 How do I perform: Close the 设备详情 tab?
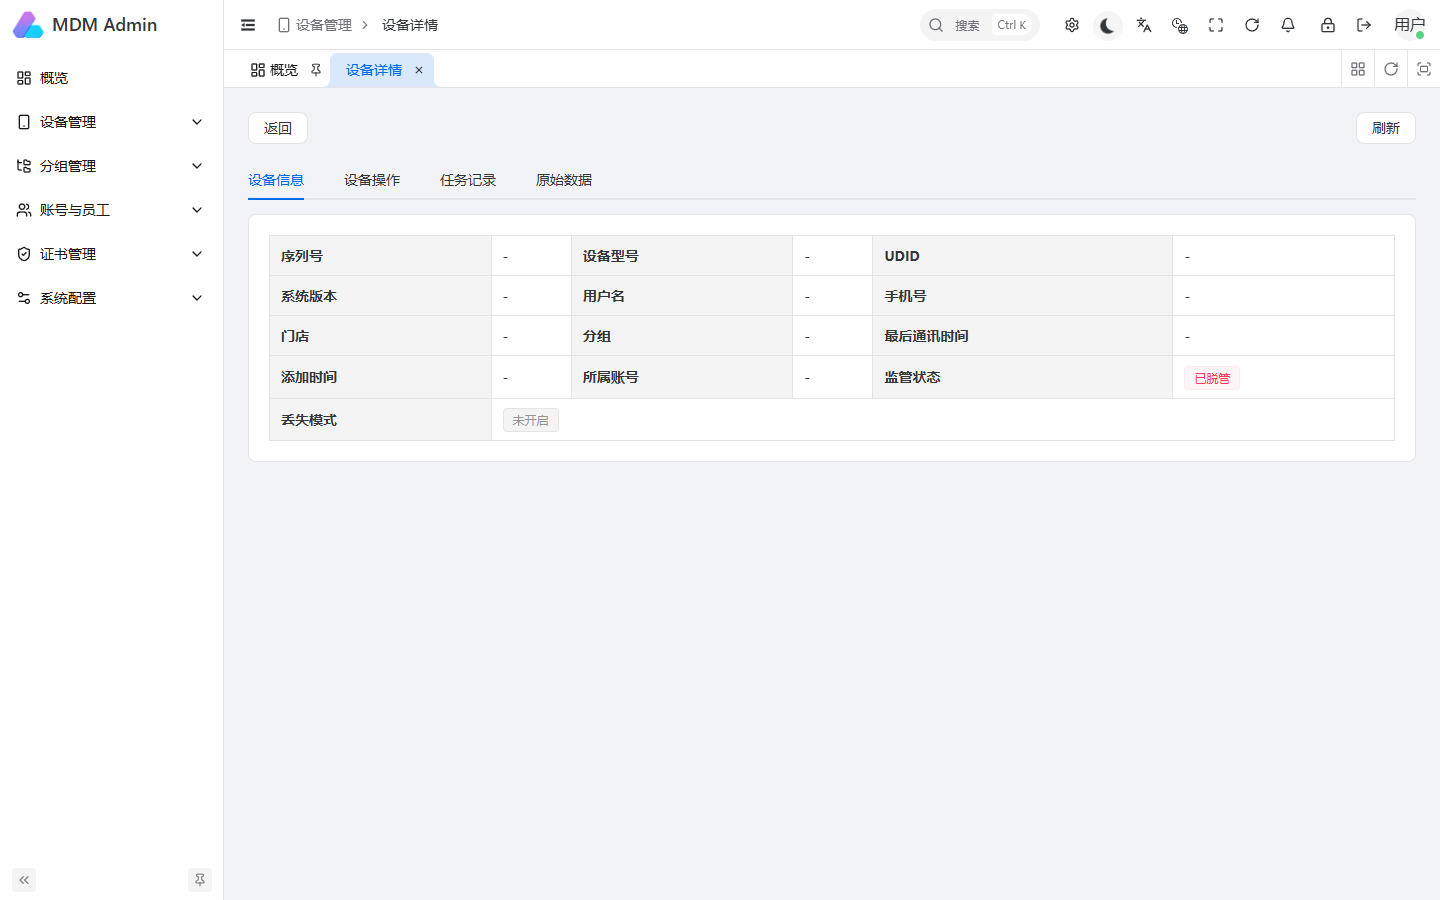point(419,70)
